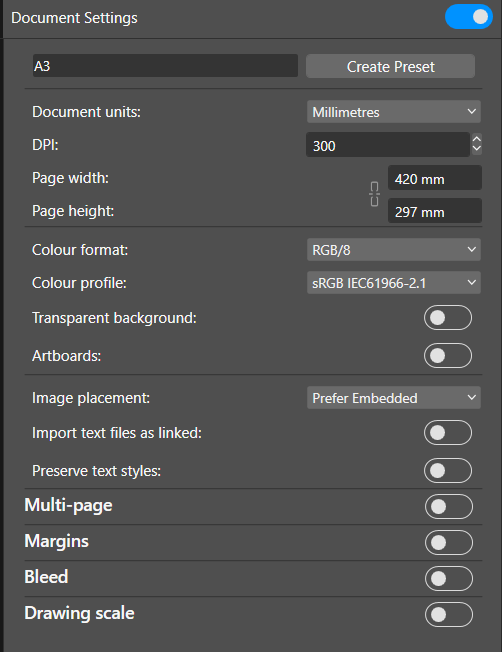
Task: Turn on the Drawing scale switch
Action: coord(449,615)
